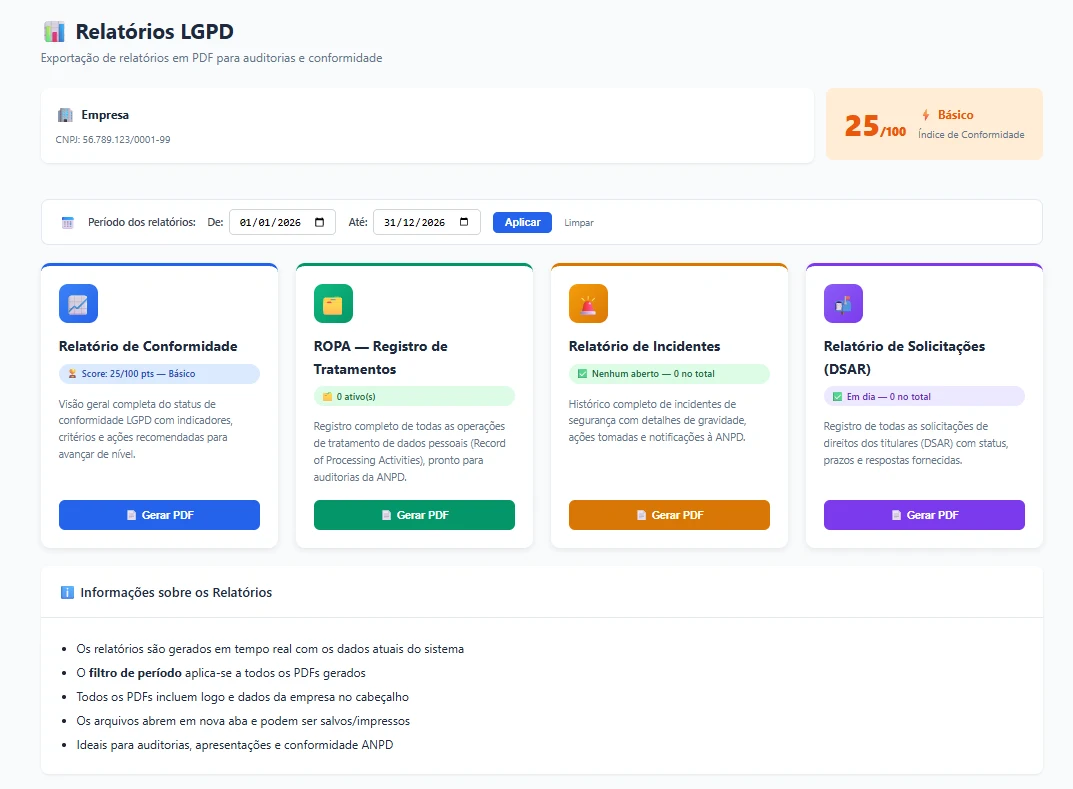This screenshot has height=789, width=1073.
Task: Click the Score: 25/100 pts — Básico badge
Action: (x=159, y=374)
